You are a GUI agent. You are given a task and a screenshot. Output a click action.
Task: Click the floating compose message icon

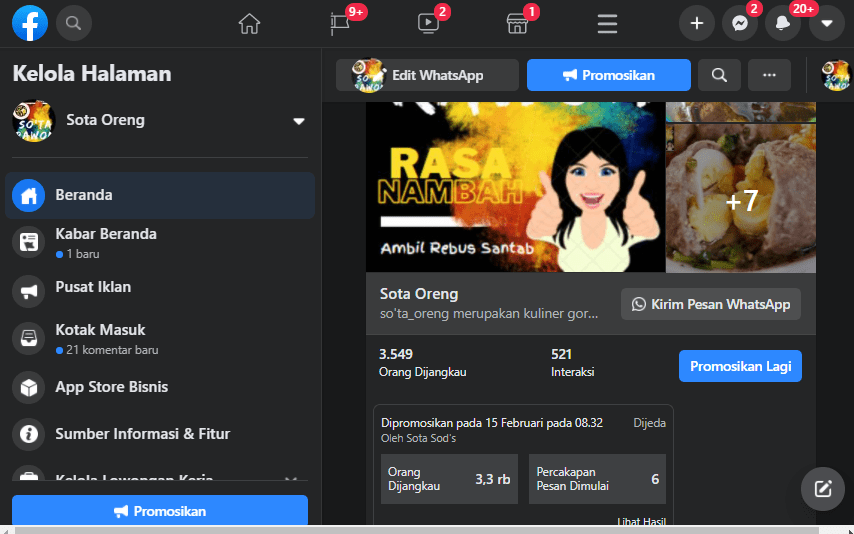click(823, 489)
